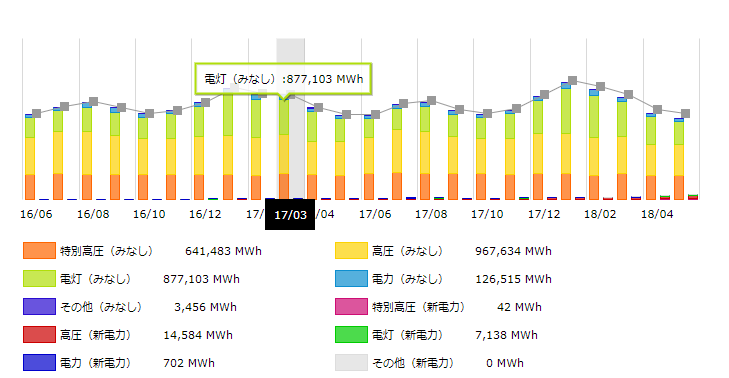This screenshot has width=729, height=378.
Task: Click the 電力（新電力） dark blue legend swatch
Action: [40, 362]
